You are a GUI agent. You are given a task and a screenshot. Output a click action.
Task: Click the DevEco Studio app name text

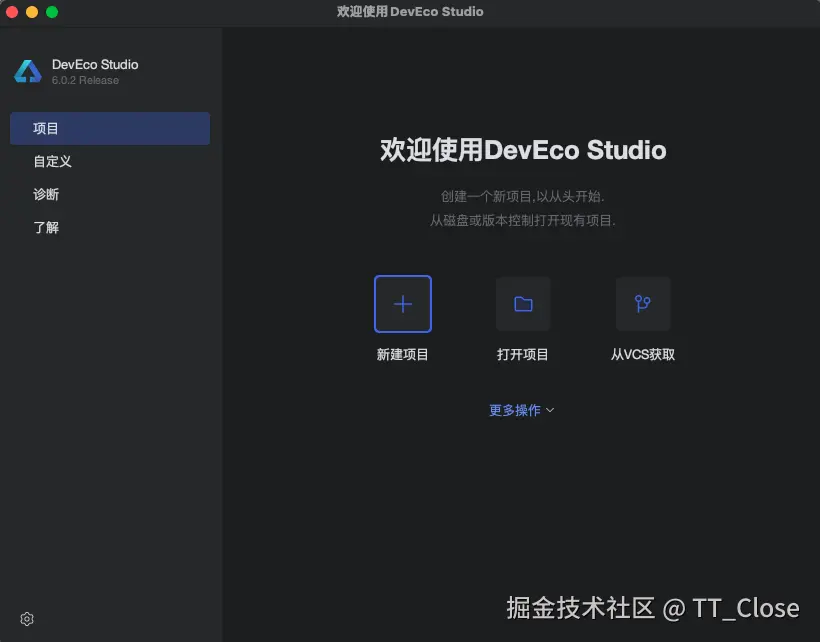click(x=95, y=64)
